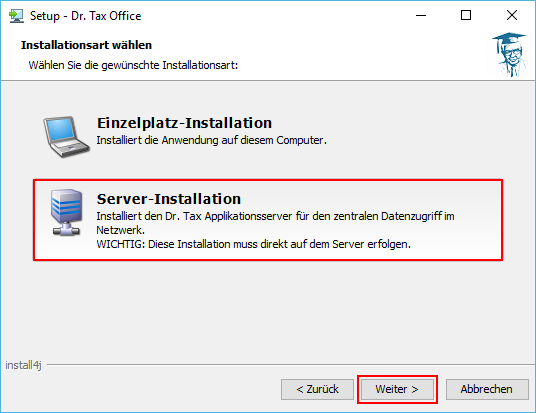Minimize the Setup window
The width and height of the screenshot is (536, 413).
coord(421,15)
